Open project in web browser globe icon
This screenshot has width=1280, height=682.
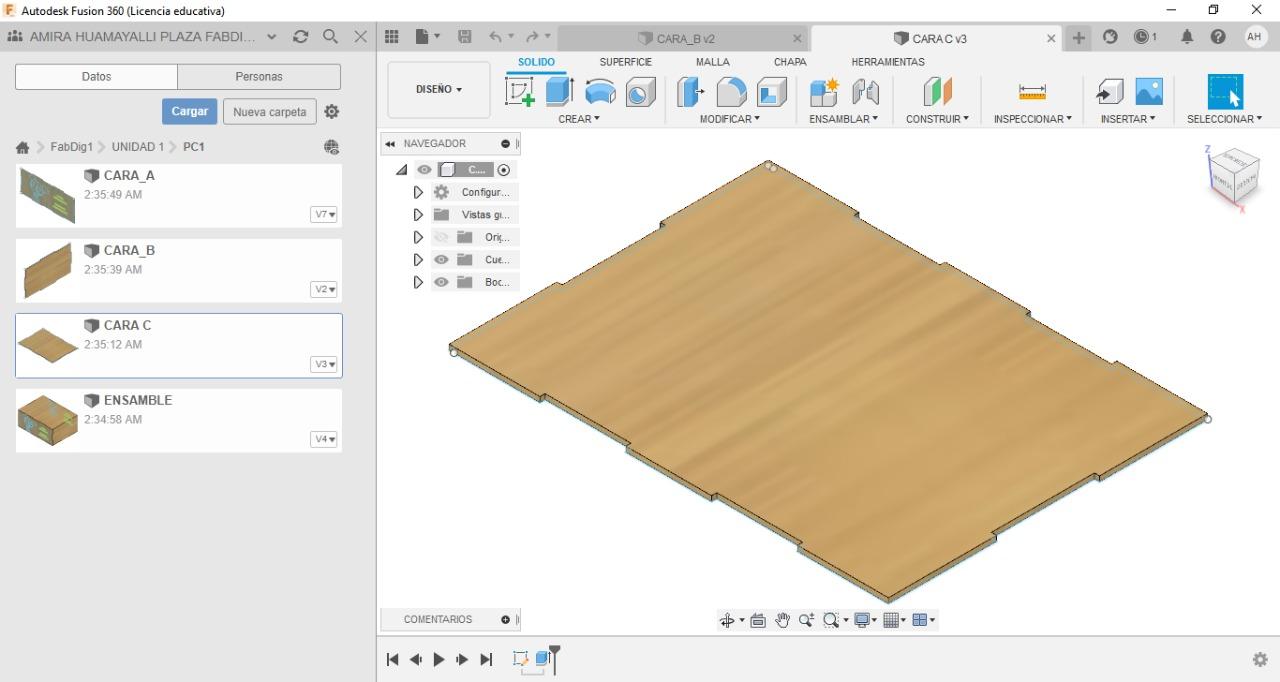point(332,147)
